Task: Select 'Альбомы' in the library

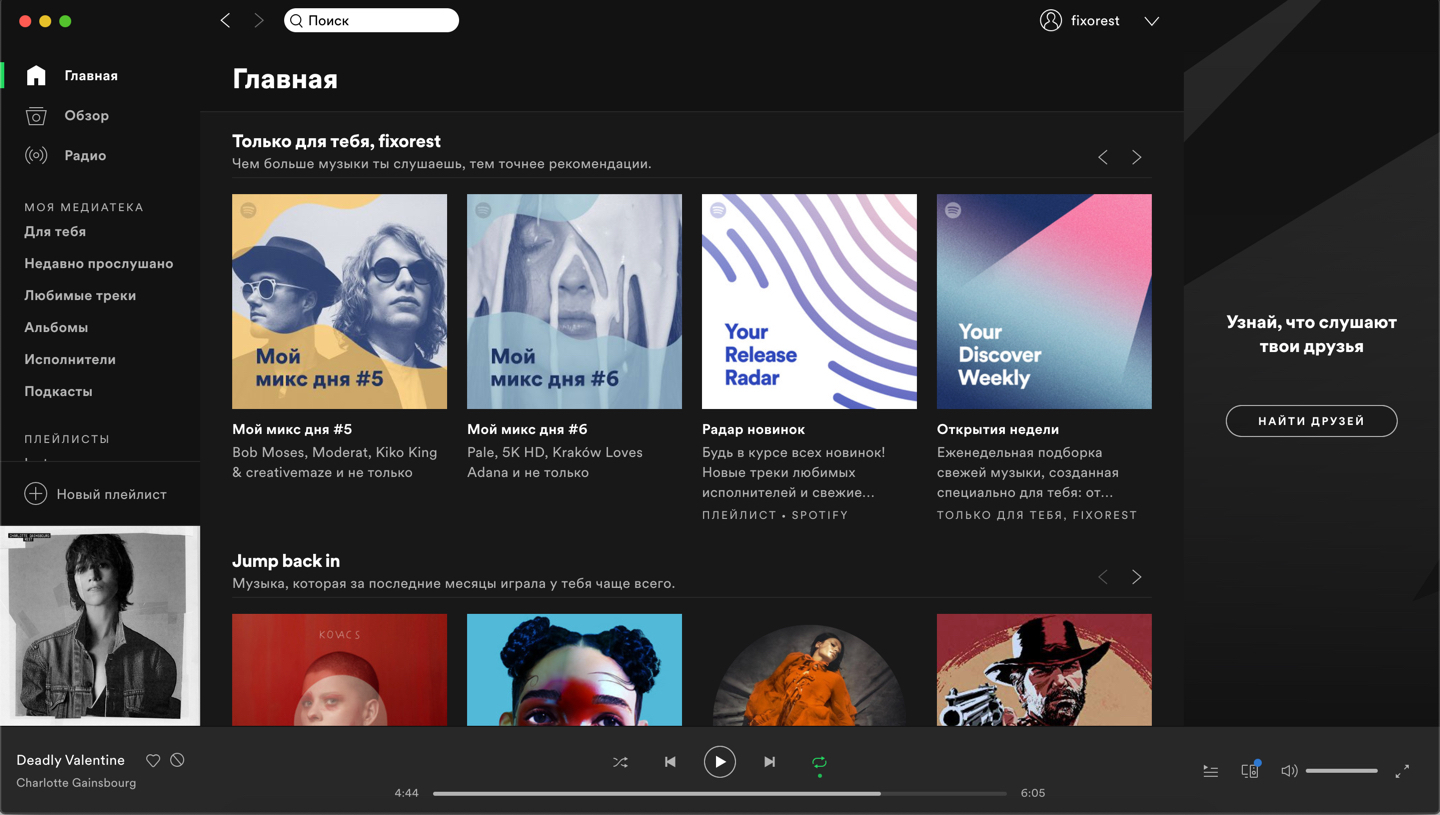Action: 56,328
